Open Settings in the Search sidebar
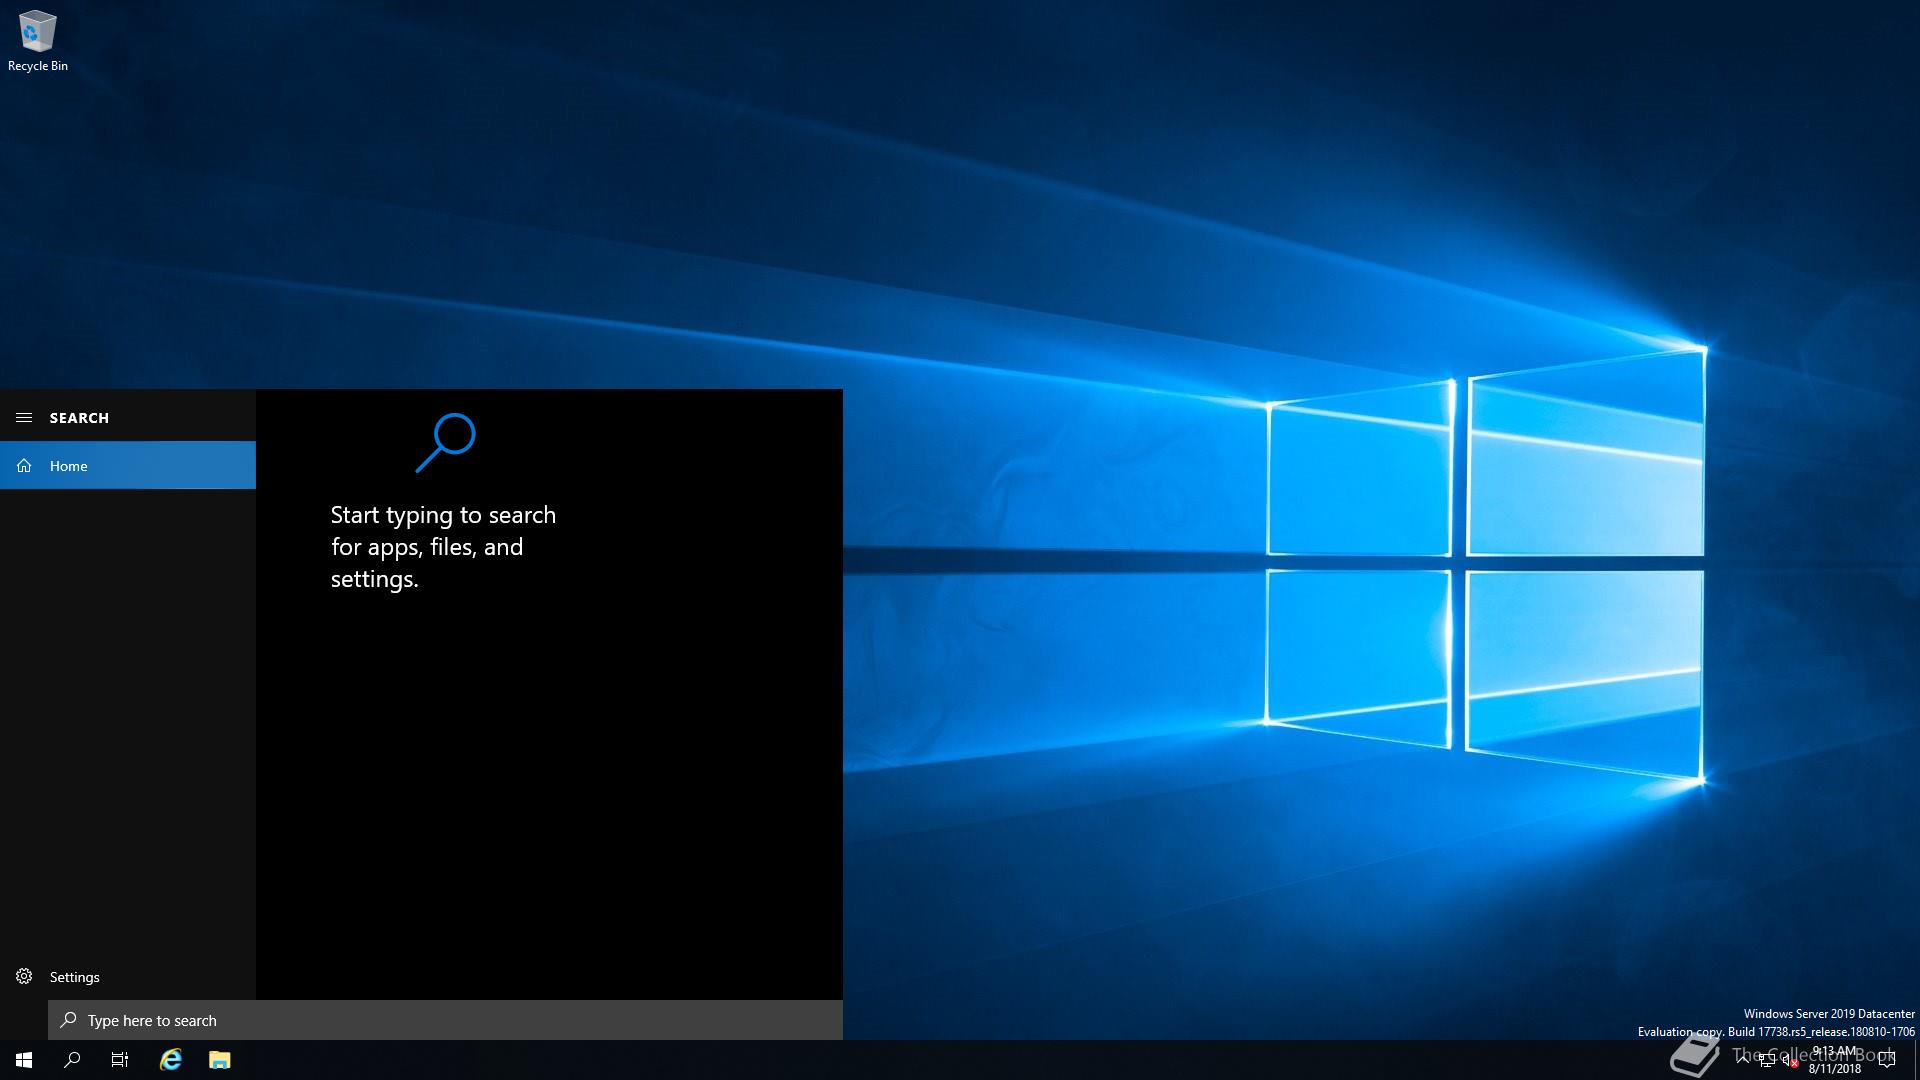This screenshot has width=1920, height=1080. tap(128, 976)
